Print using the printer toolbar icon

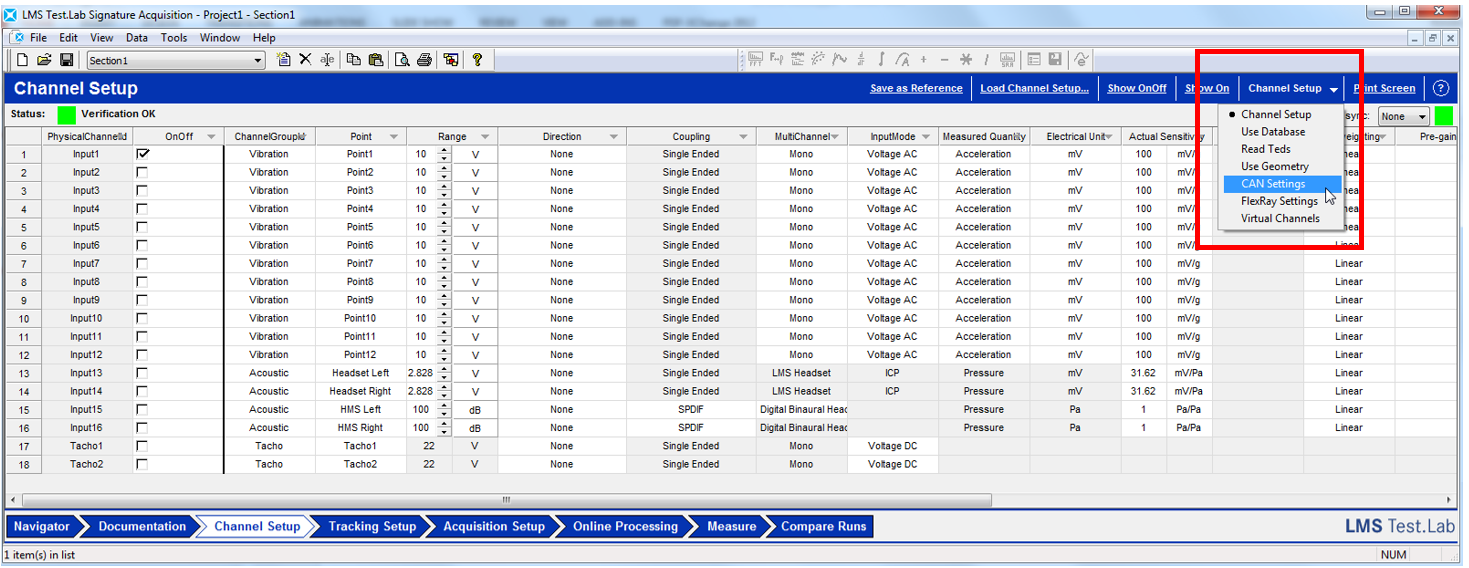pyautogui.click(x=424, y=60)
